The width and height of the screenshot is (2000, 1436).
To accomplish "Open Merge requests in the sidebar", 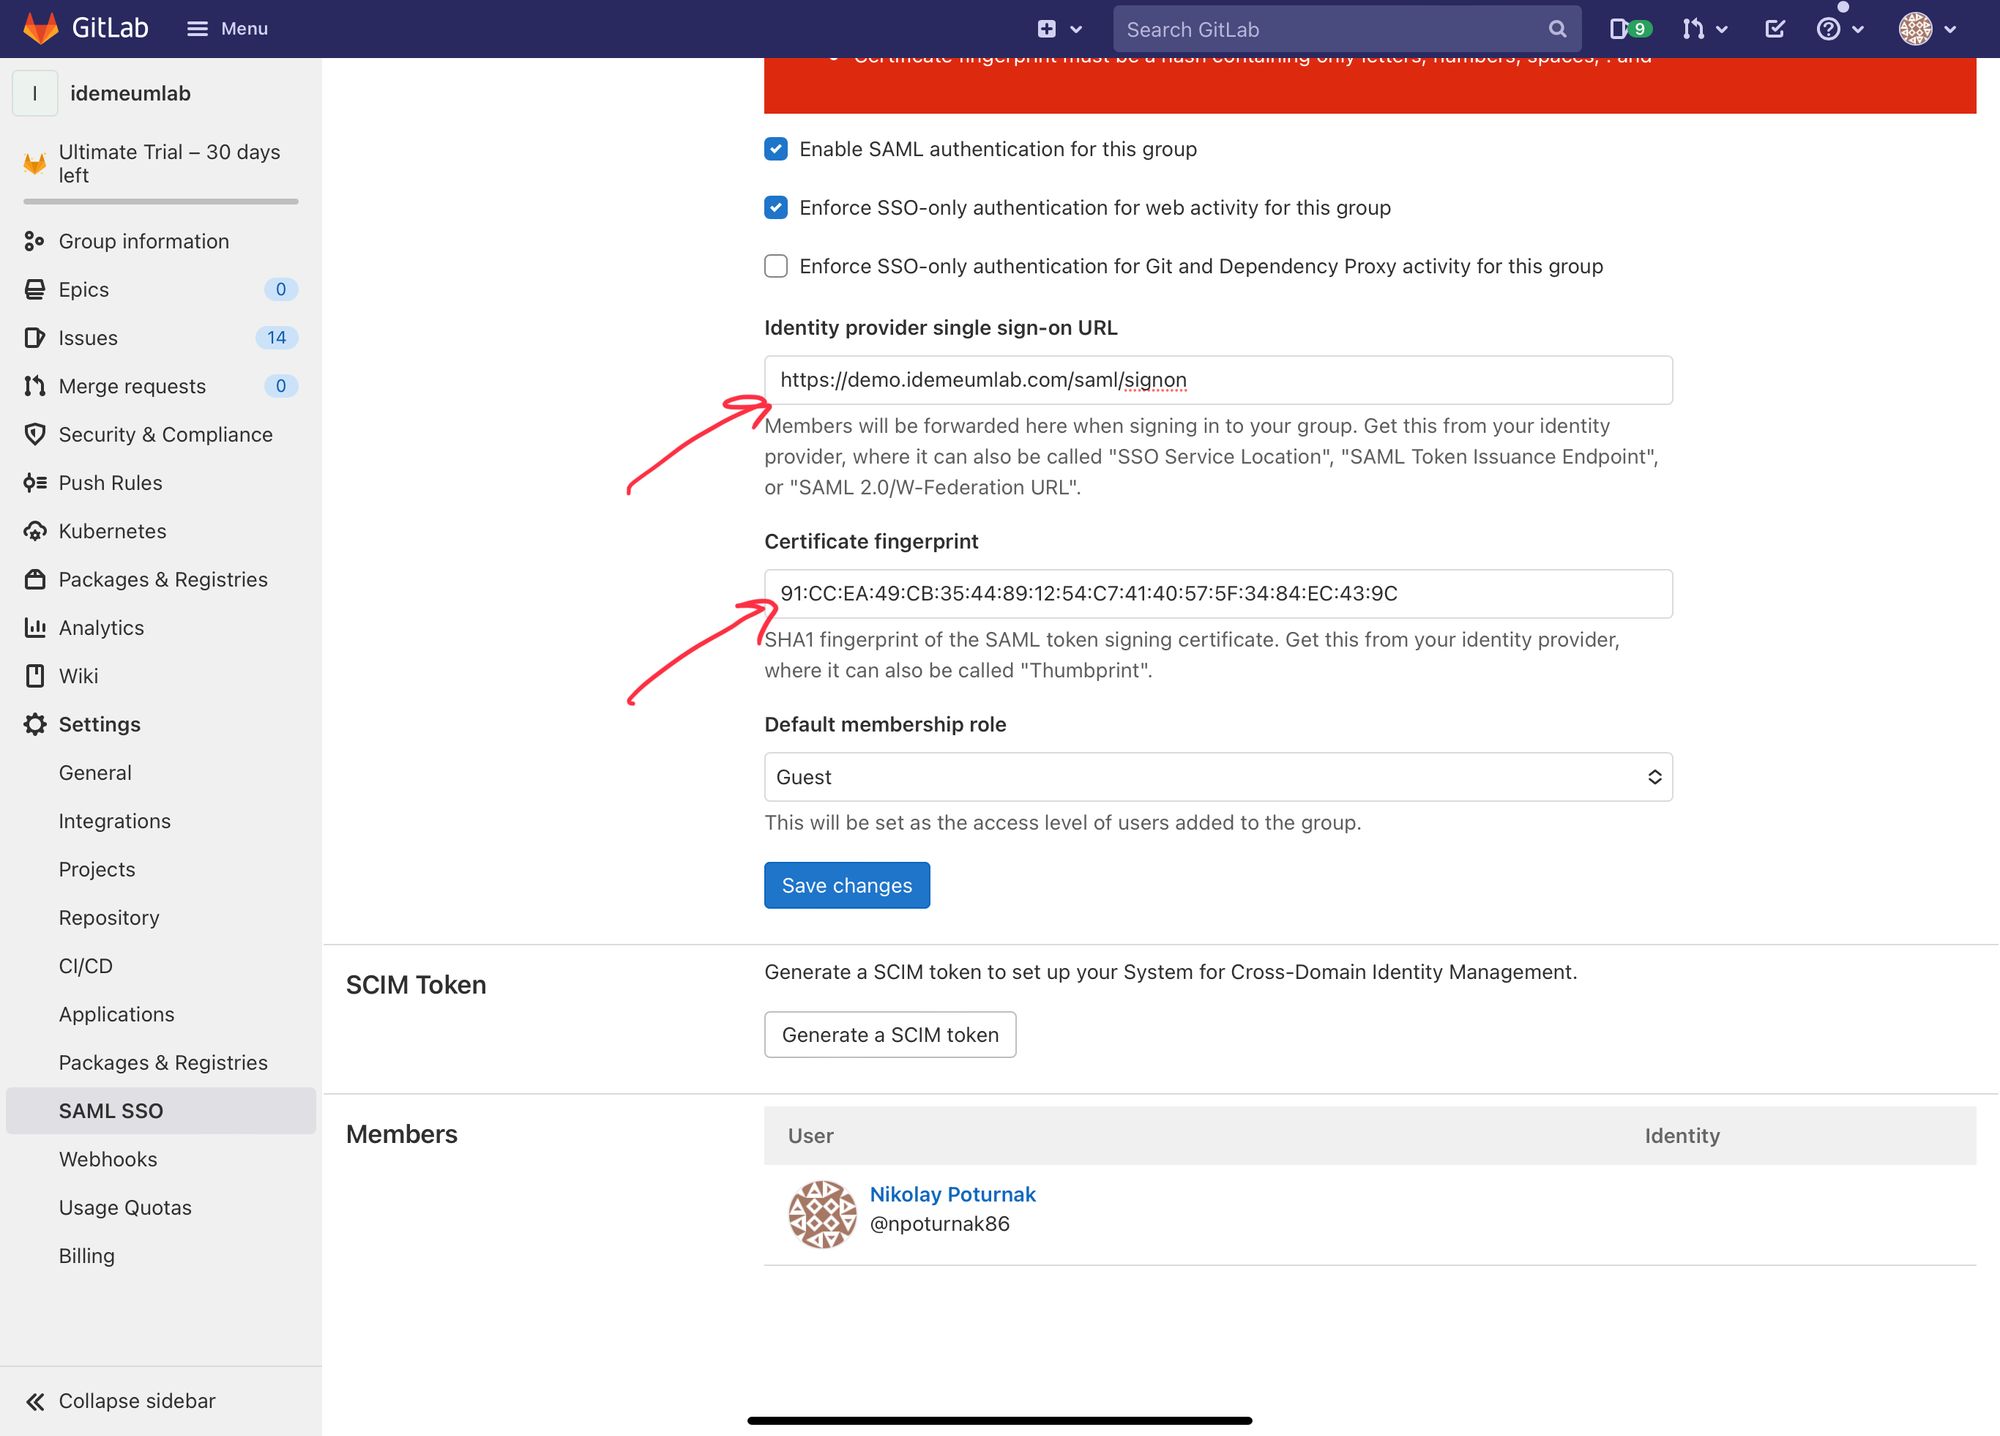I will point(132,386).
